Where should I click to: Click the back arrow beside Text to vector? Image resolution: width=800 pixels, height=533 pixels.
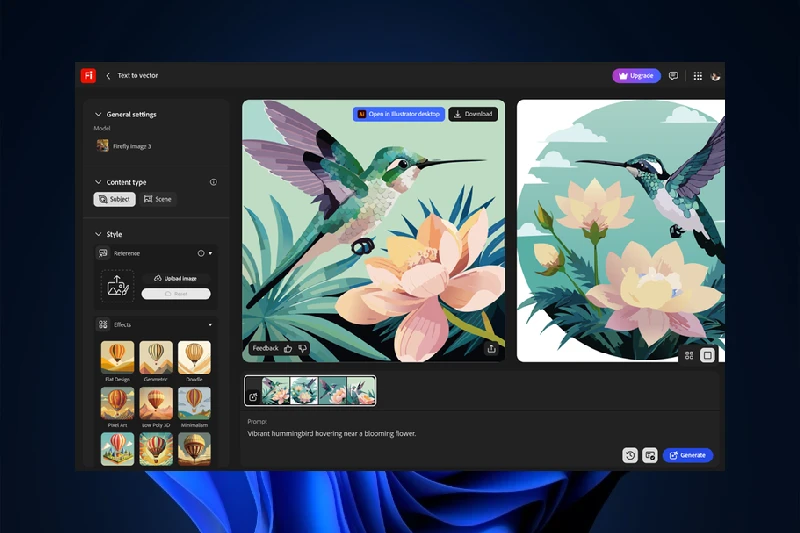point(108,76)
